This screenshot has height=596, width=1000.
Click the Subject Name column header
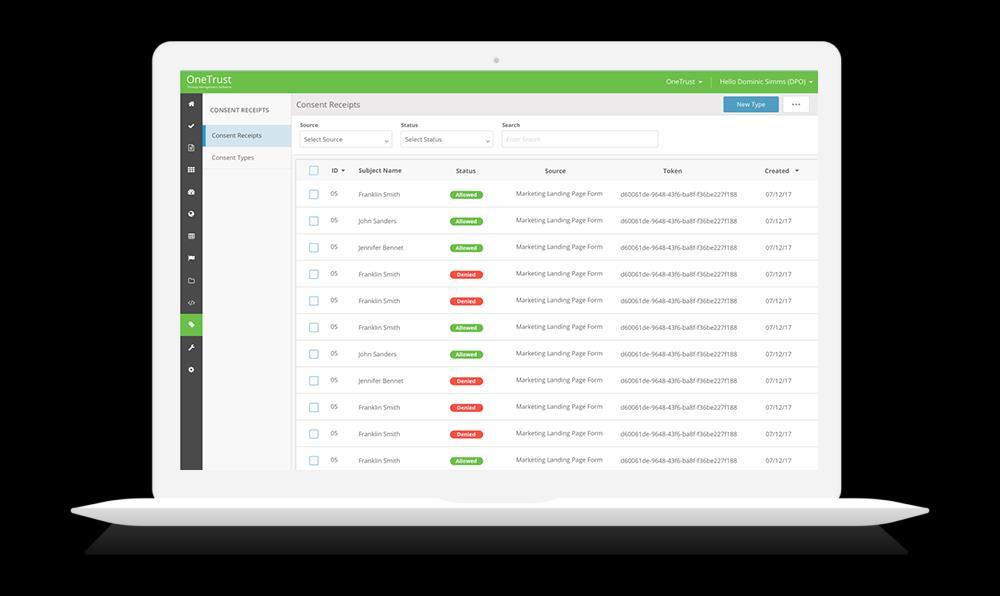point(380,171)
